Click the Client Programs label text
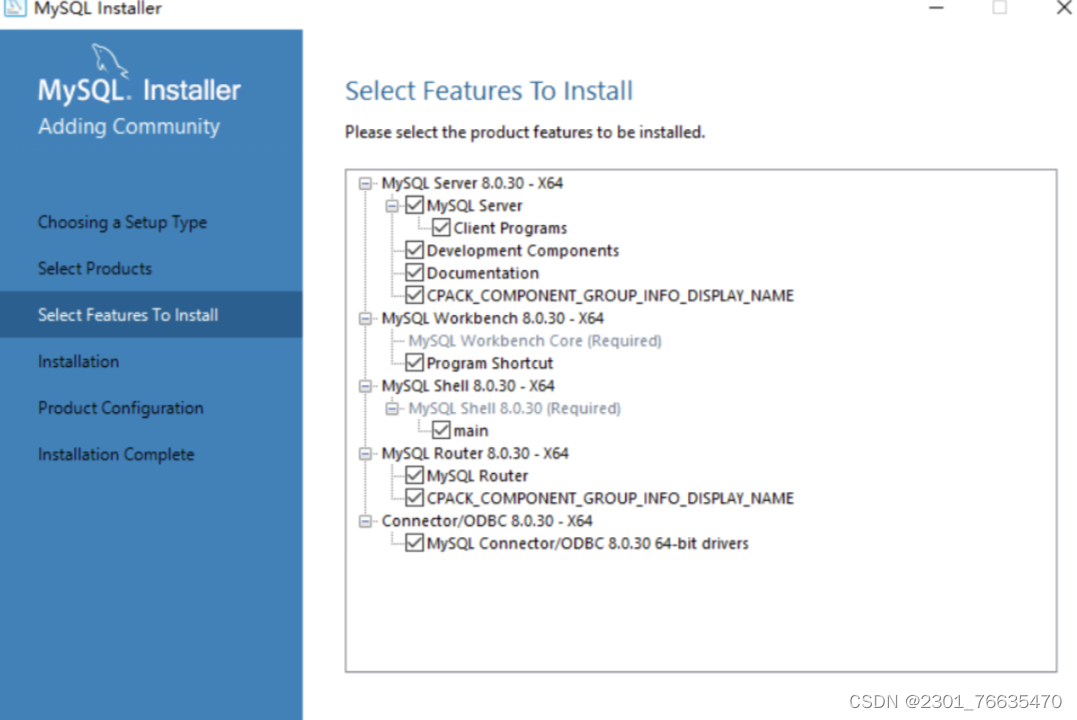Viewport: 1077px width, 720px height. coord(510,228)
